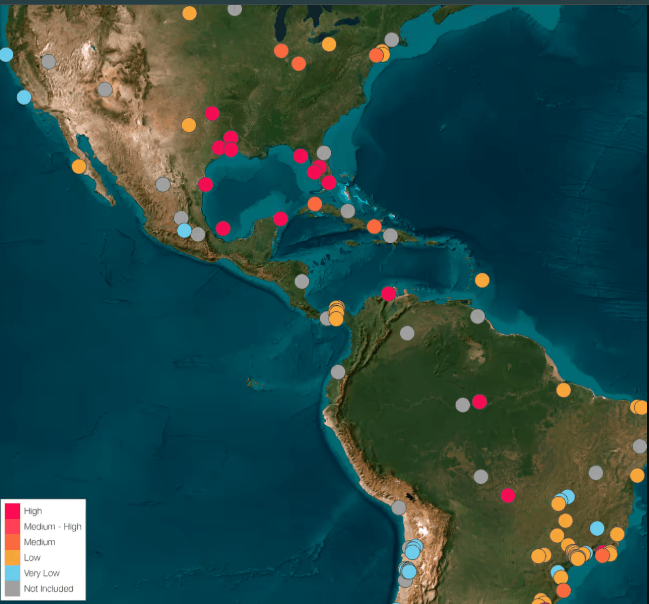
Task: Select the yellow marker in the Lesser Antilles
Action: coord(482,280)
